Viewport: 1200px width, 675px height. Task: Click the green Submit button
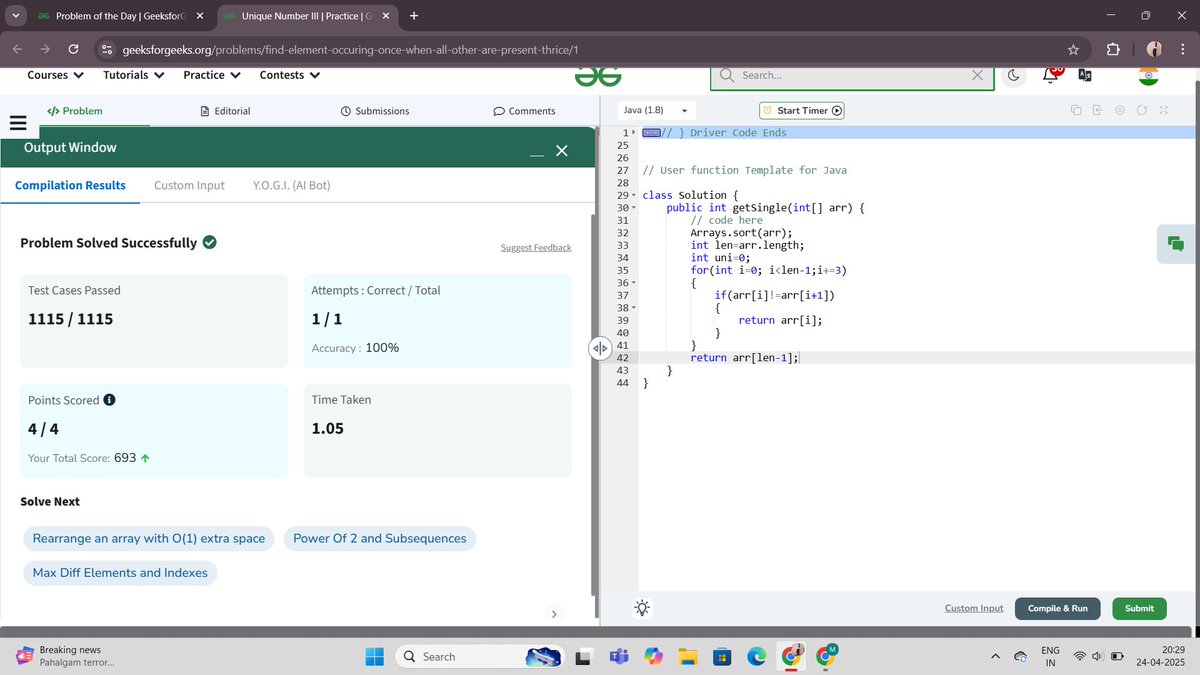(1139, 608)
